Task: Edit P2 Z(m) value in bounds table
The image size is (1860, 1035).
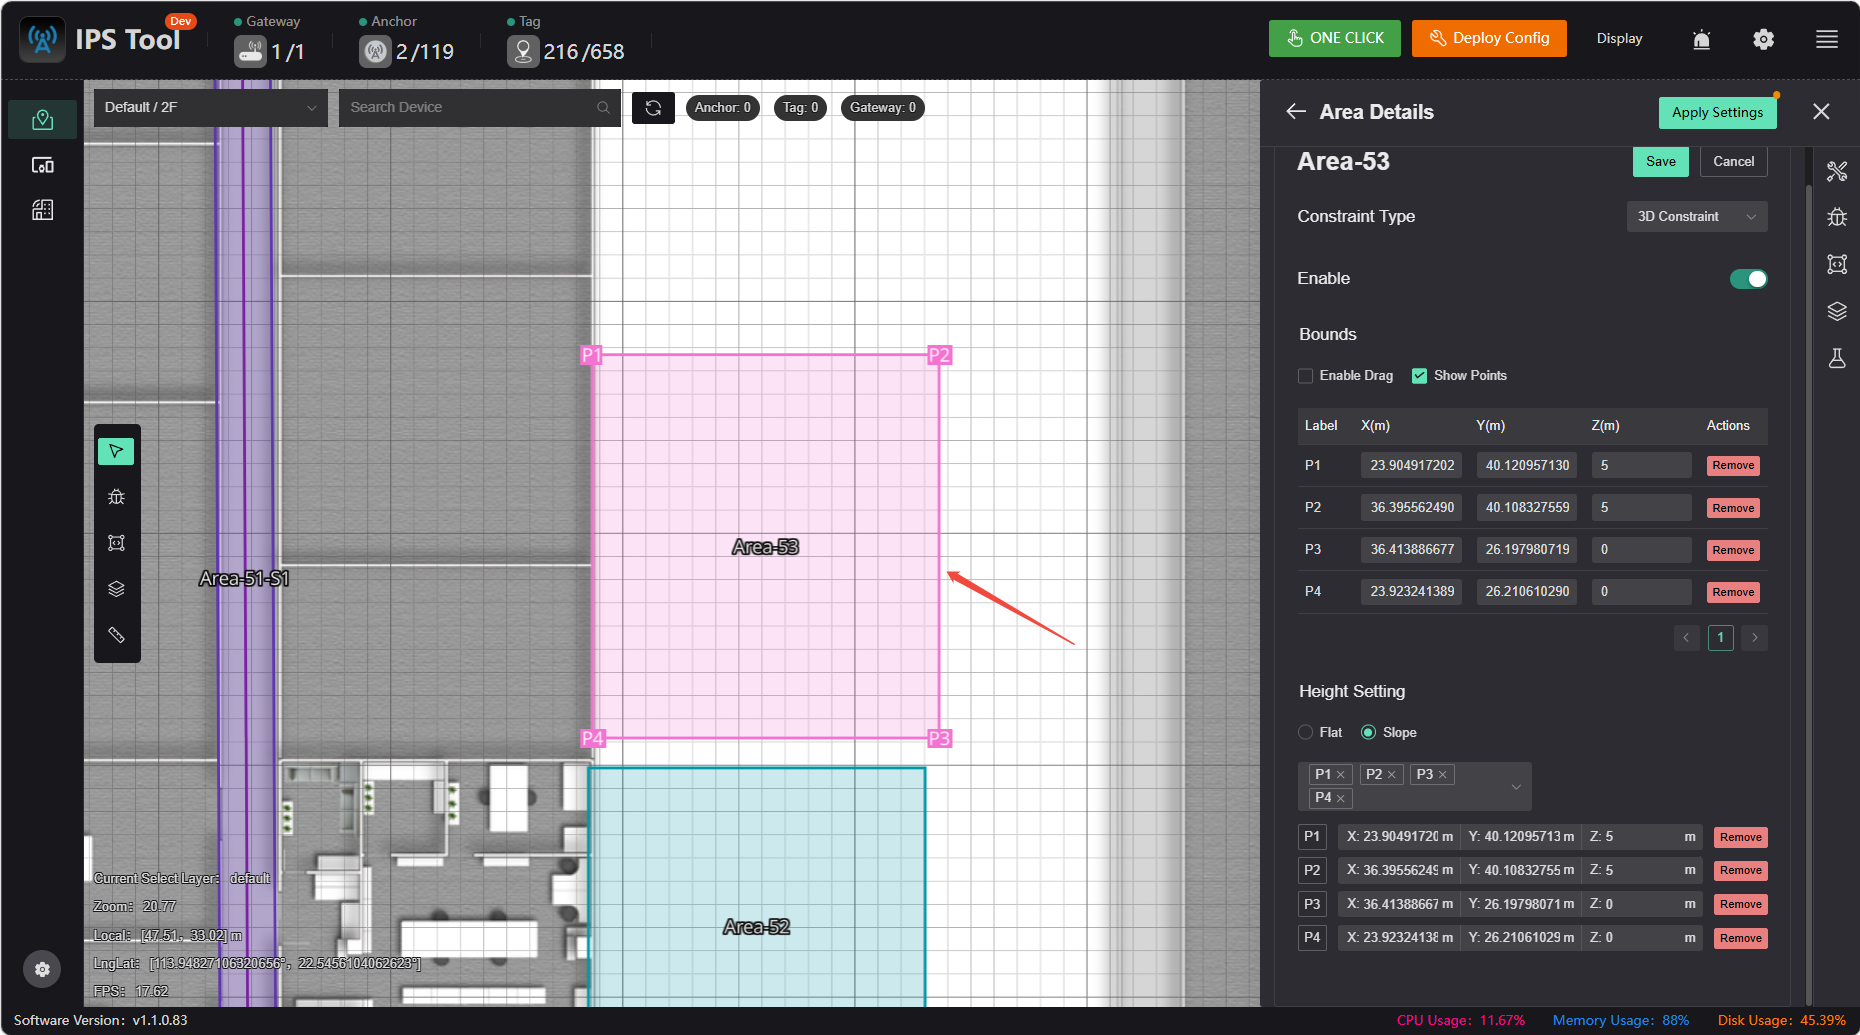Action: click(x=1641, y=508)
